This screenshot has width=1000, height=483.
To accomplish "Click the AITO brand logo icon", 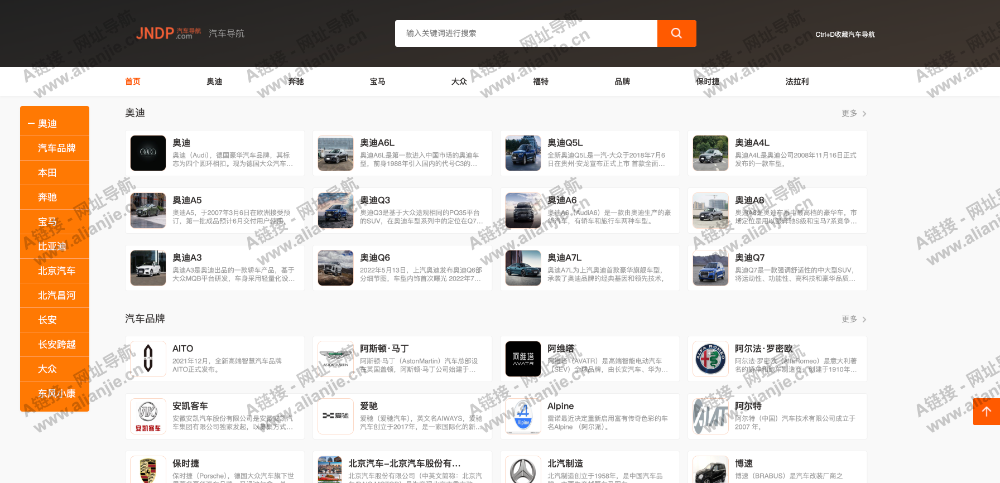I will coord(148,359).
